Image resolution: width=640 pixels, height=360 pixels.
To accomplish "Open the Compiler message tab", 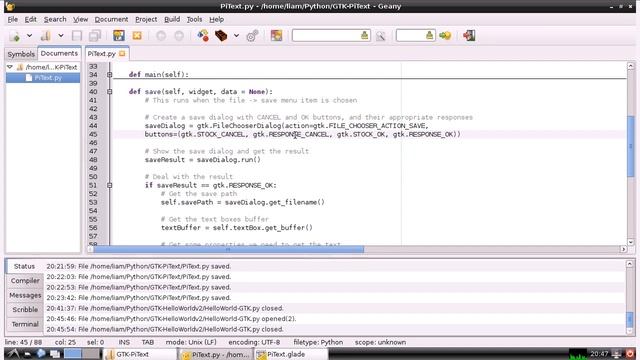I will coord(25,281).
